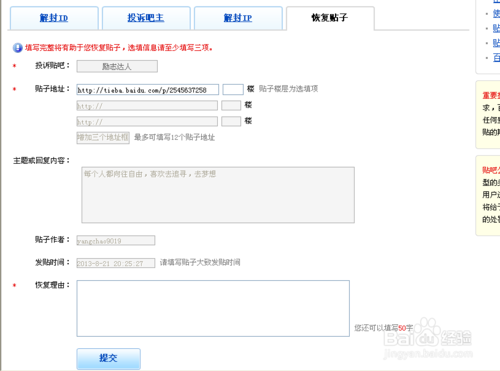500x371 pixels.
Task: Click the text 最多可填写12个贴子地址
Action: click(174, 137)
